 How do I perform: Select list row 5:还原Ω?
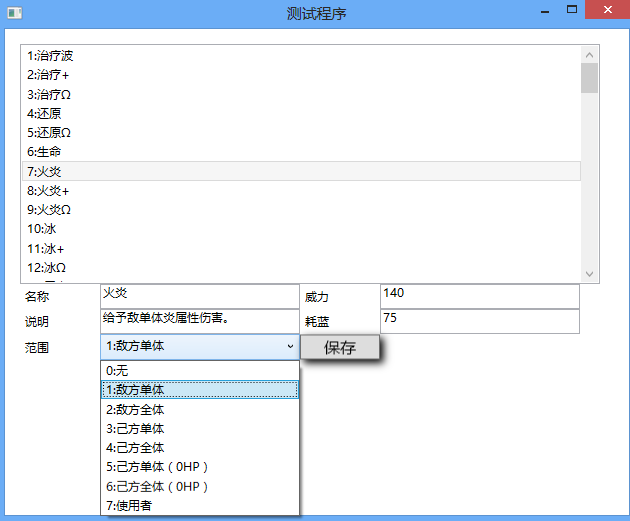[x=301, y=133]
